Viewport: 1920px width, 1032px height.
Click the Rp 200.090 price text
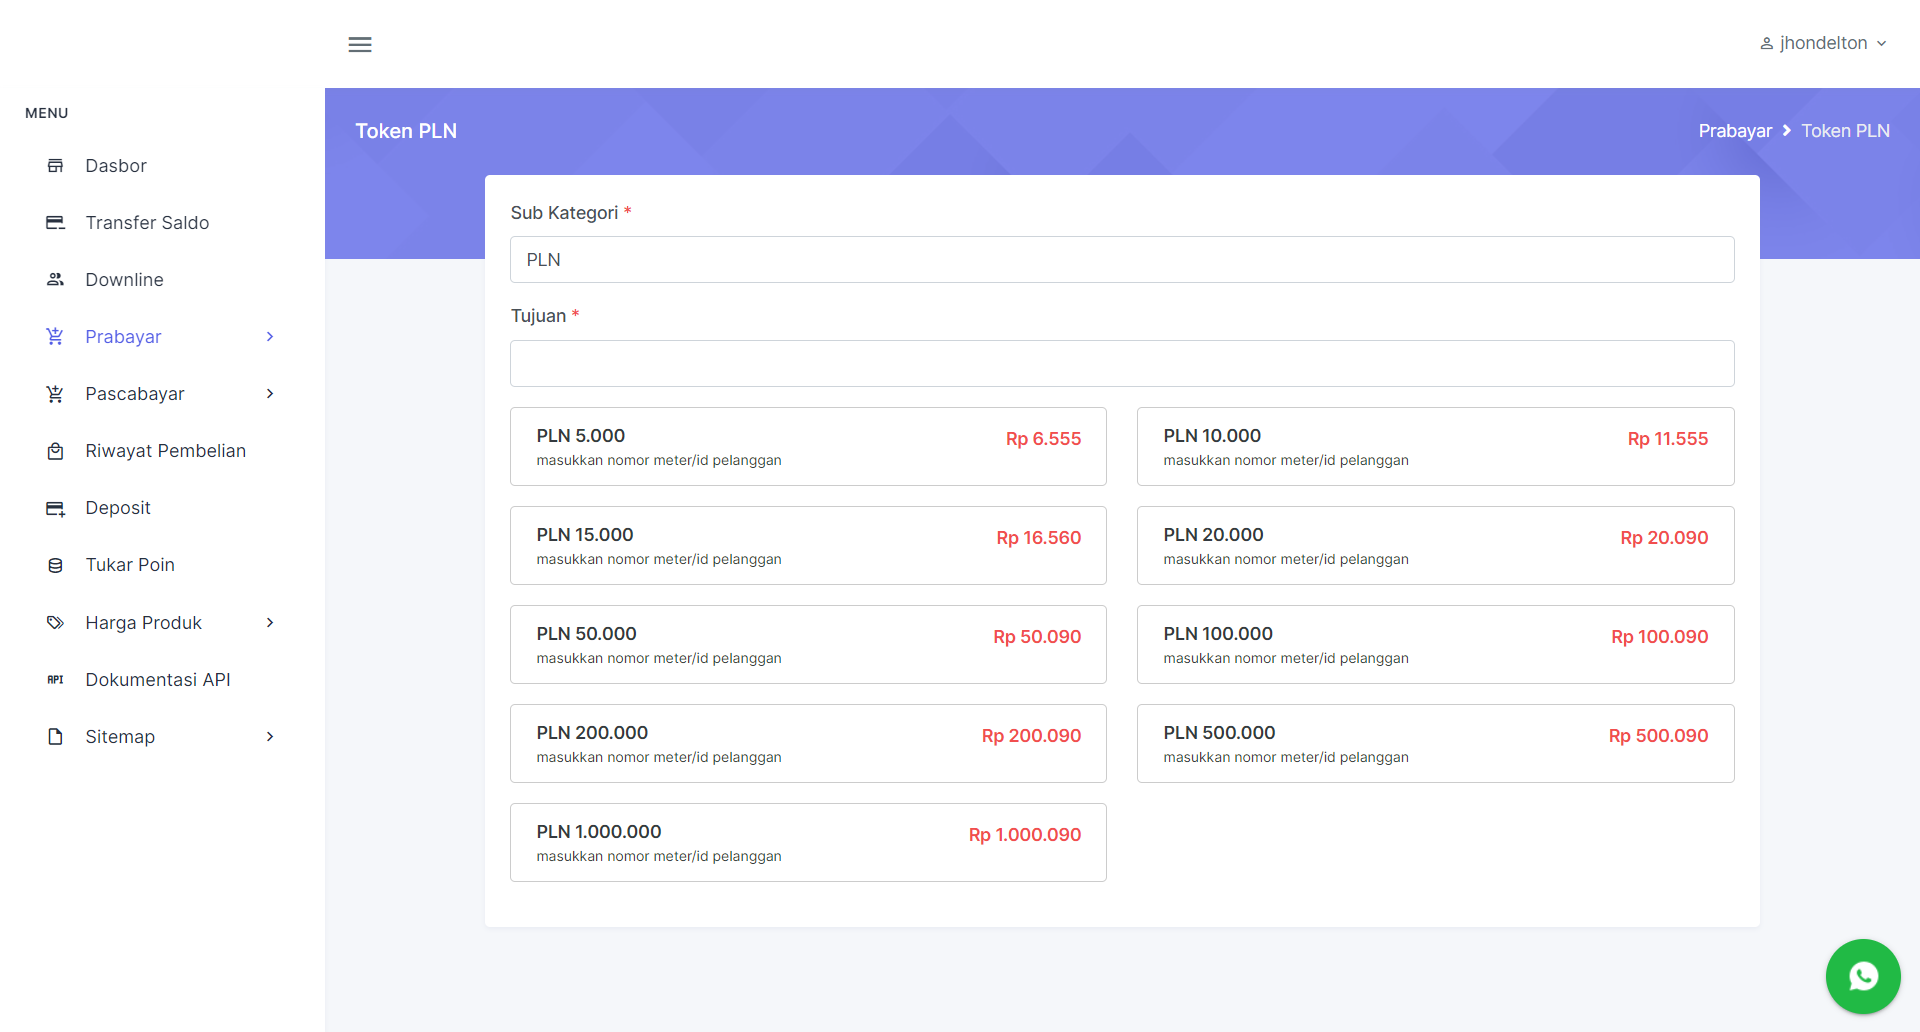(x=1031, y=736)
